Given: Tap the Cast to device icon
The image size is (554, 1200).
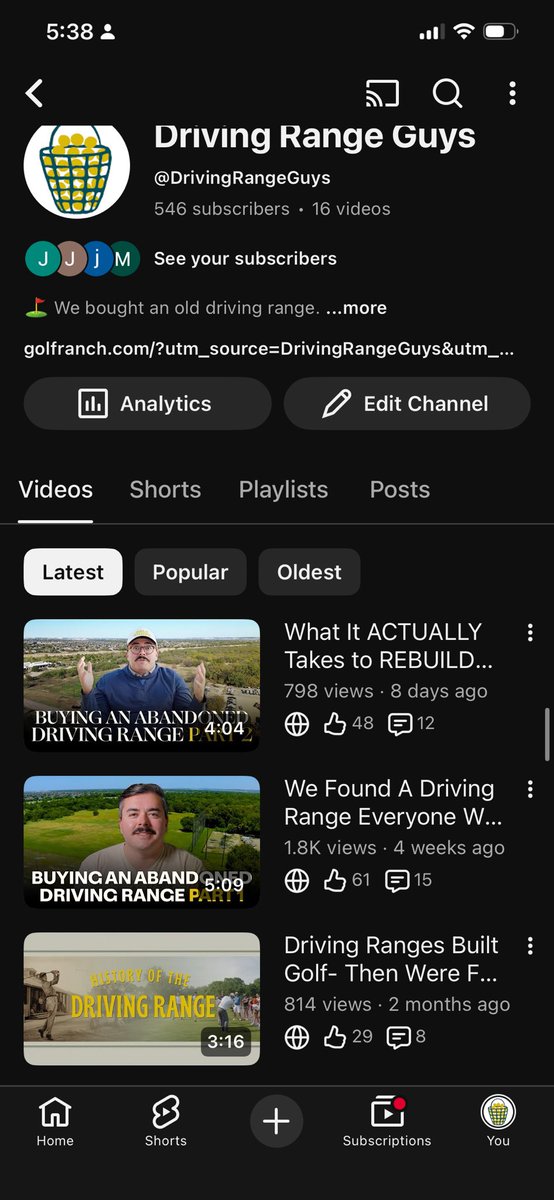Looking at the screenshot, I should pyautogui.click(x=382, y=94).
